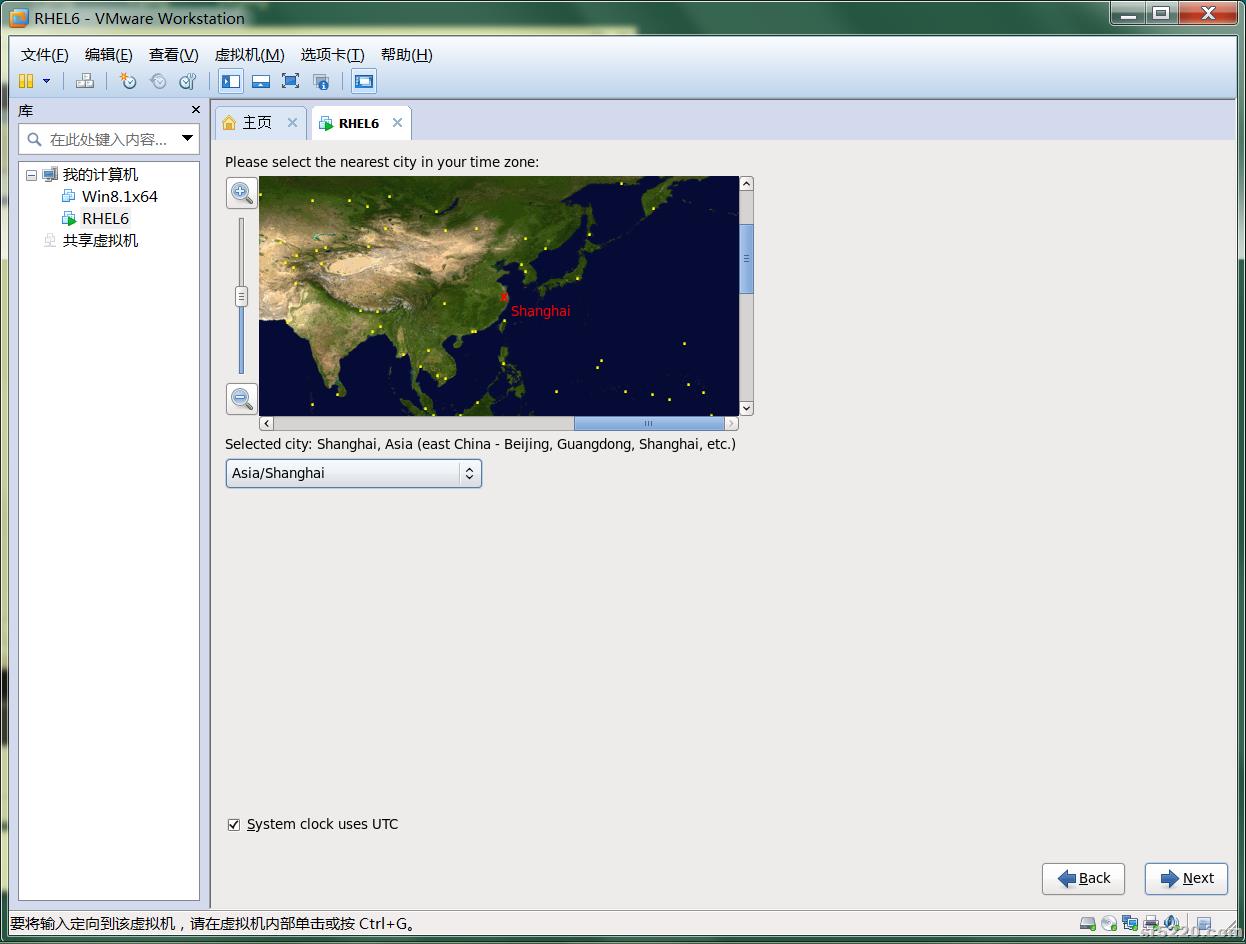This screenshot has height=944, width=1246.
Task: Collapse the 我的计算机 tree node
Action: click(31, 175)
